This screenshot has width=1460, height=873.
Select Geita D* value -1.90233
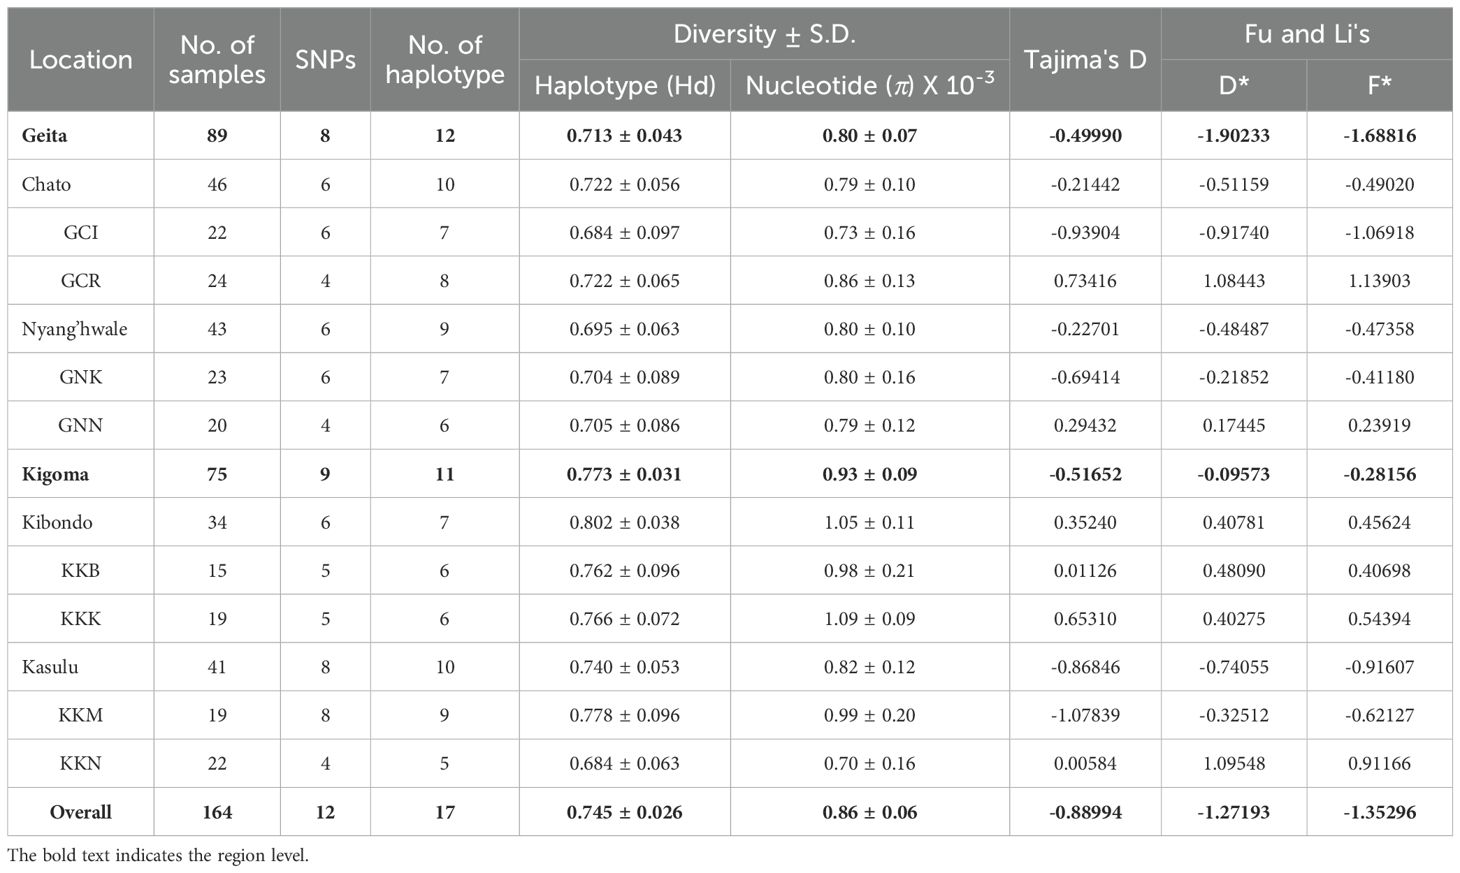click(x=1234, y=135)
